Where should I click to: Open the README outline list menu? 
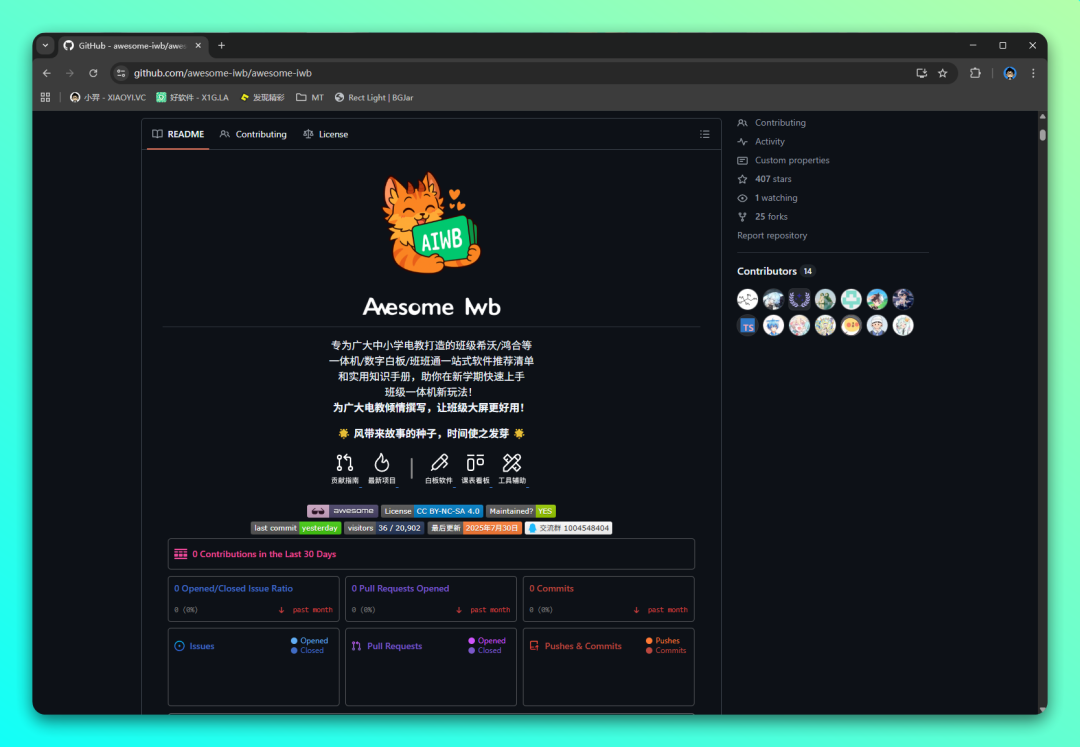click(x=704, y=134)
